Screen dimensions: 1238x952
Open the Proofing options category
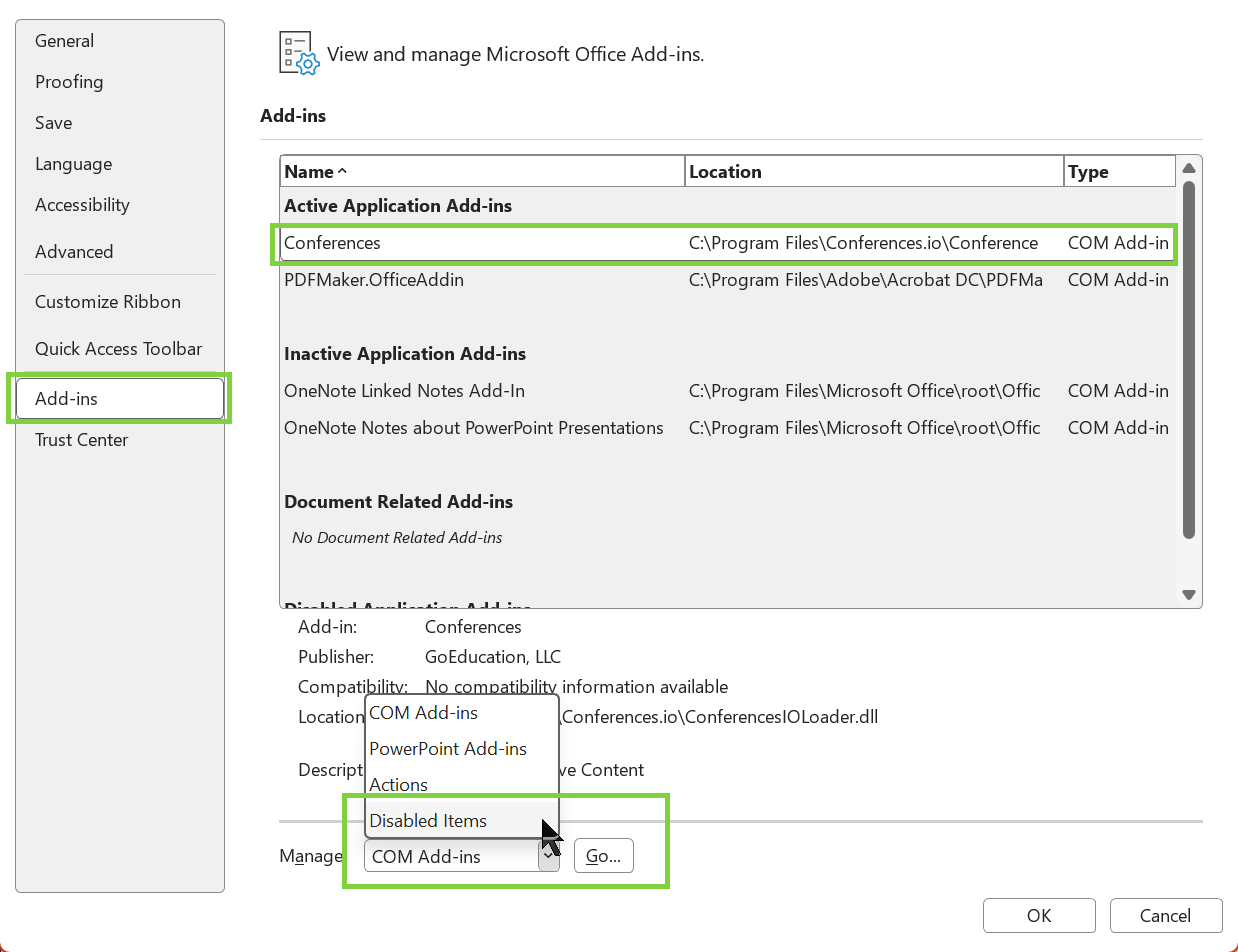click(x=69, y=82)
